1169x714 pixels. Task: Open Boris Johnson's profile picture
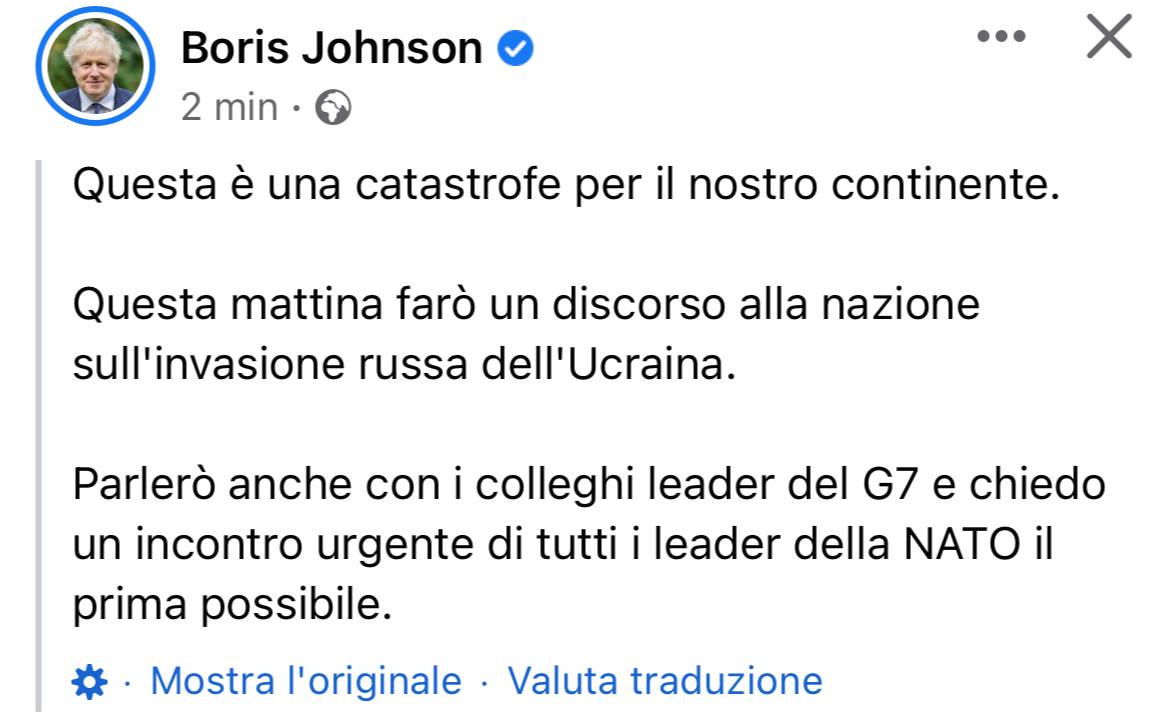95,68
